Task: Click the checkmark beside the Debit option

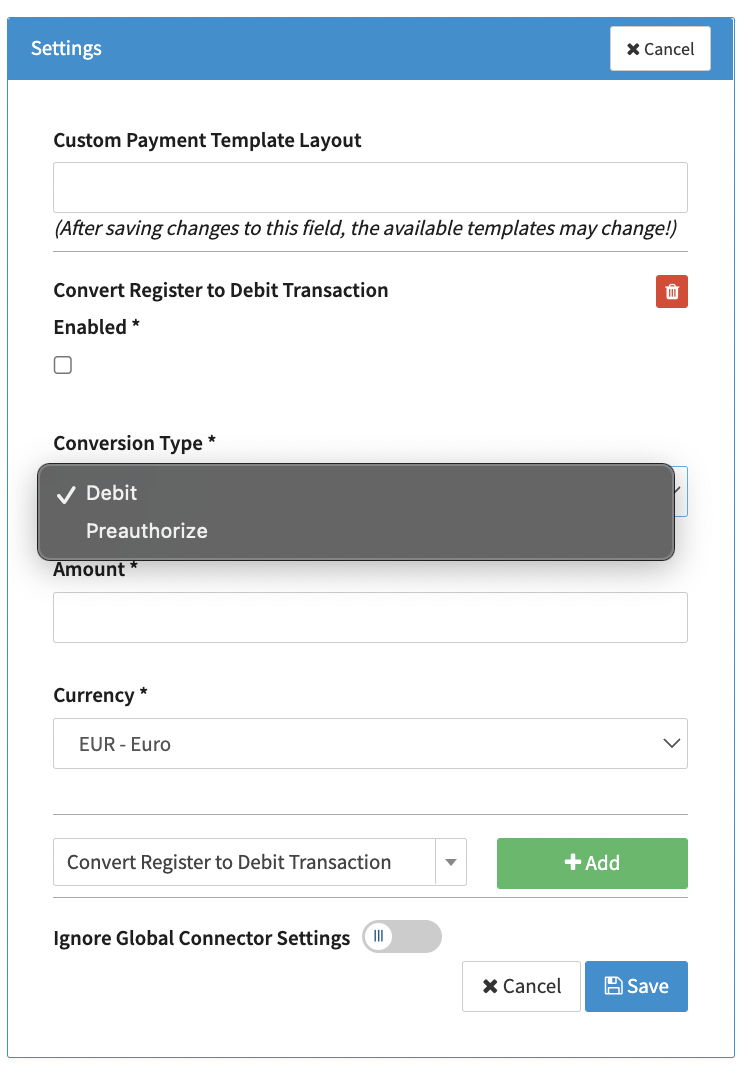Action: 67,494
